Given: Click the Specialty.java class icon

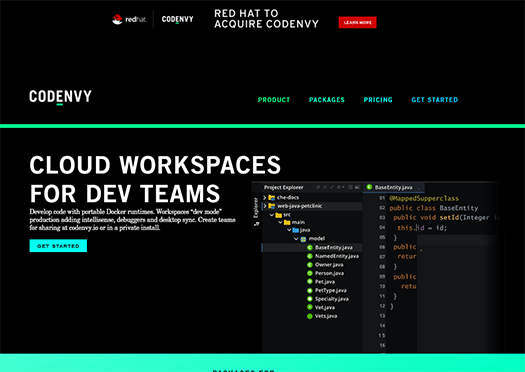Looking at the screenshot, I should click(x=310, y=299).
